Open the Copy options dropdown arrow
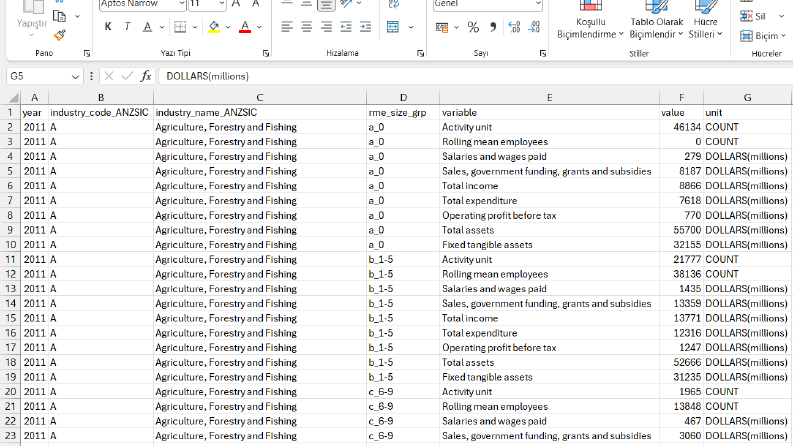The height and width of the screenshot is (446, 793). click(77, 17)
